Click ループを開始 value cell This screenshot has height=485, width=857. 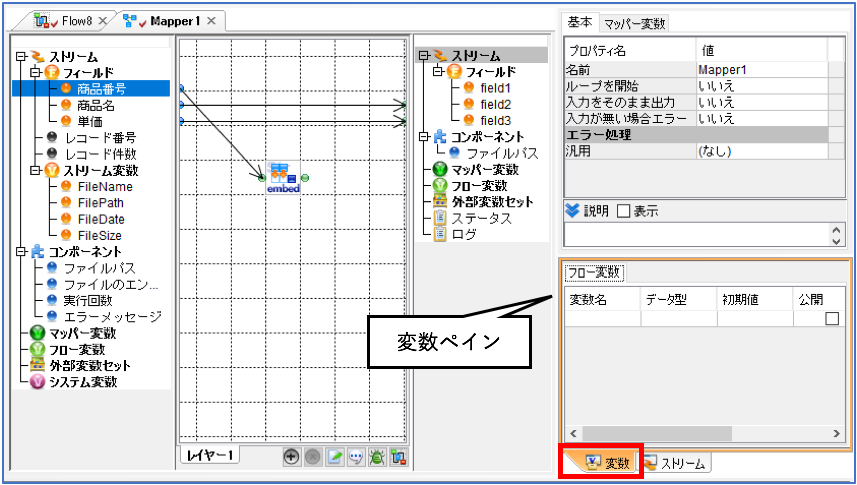(x=762, y=86)
